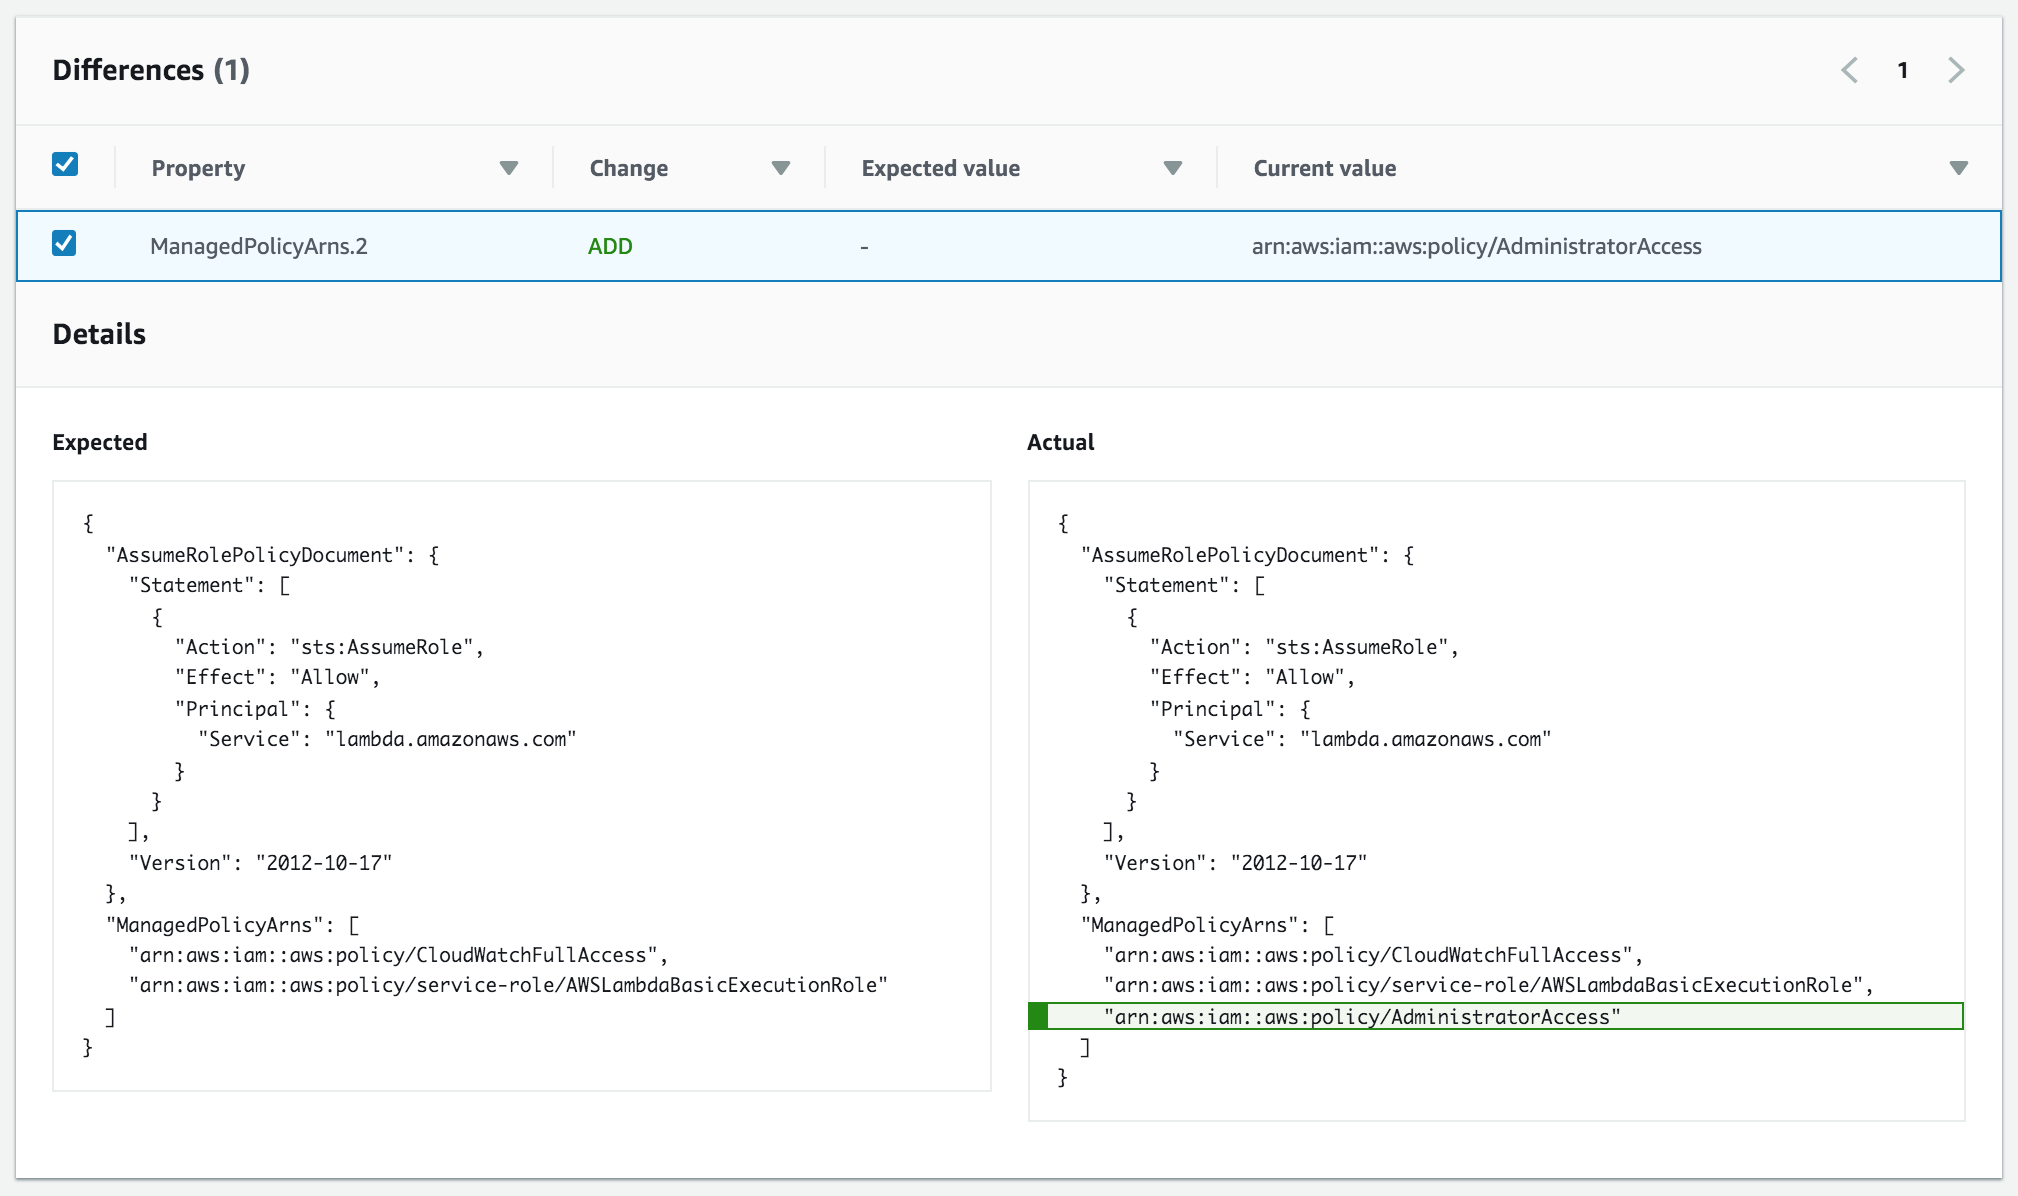Open Current value column dropdown arrow
Image resolution: width=2018 pixels, height=1196 pixels.
(x=1959, y=168)
